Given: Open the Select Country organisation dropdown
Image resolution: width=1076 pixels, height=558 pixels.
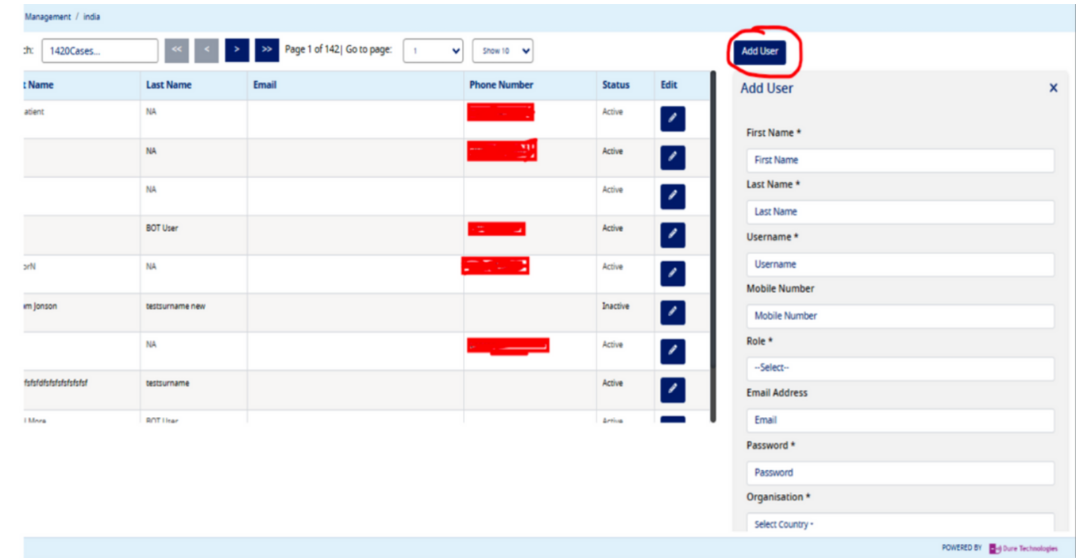Looking at the screenshot, I should [899, 524].
